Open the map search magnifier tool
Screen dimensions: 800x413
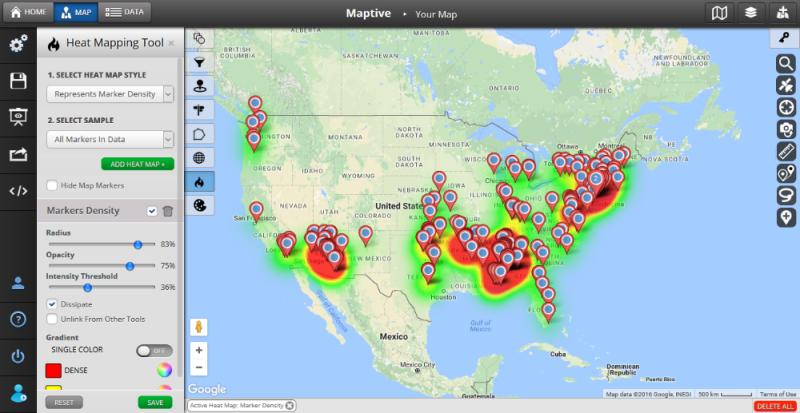(x=785, y=63)
